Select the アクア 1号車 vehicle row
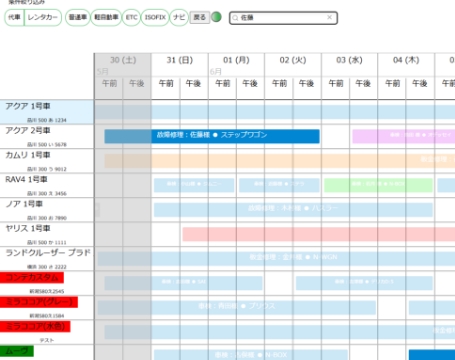This screenshot has width=455, height=360. pyautogui.click(x=47, y=112)
